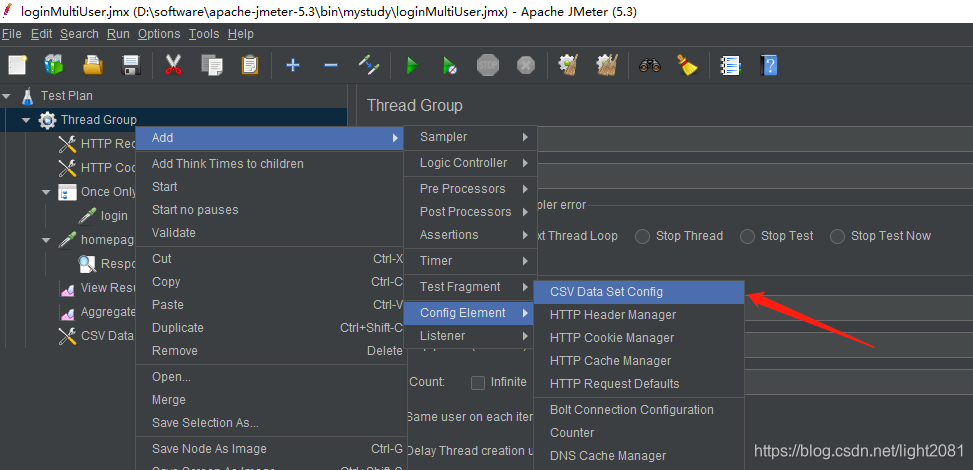Choose Counter config element

click(x=639, y=433)
